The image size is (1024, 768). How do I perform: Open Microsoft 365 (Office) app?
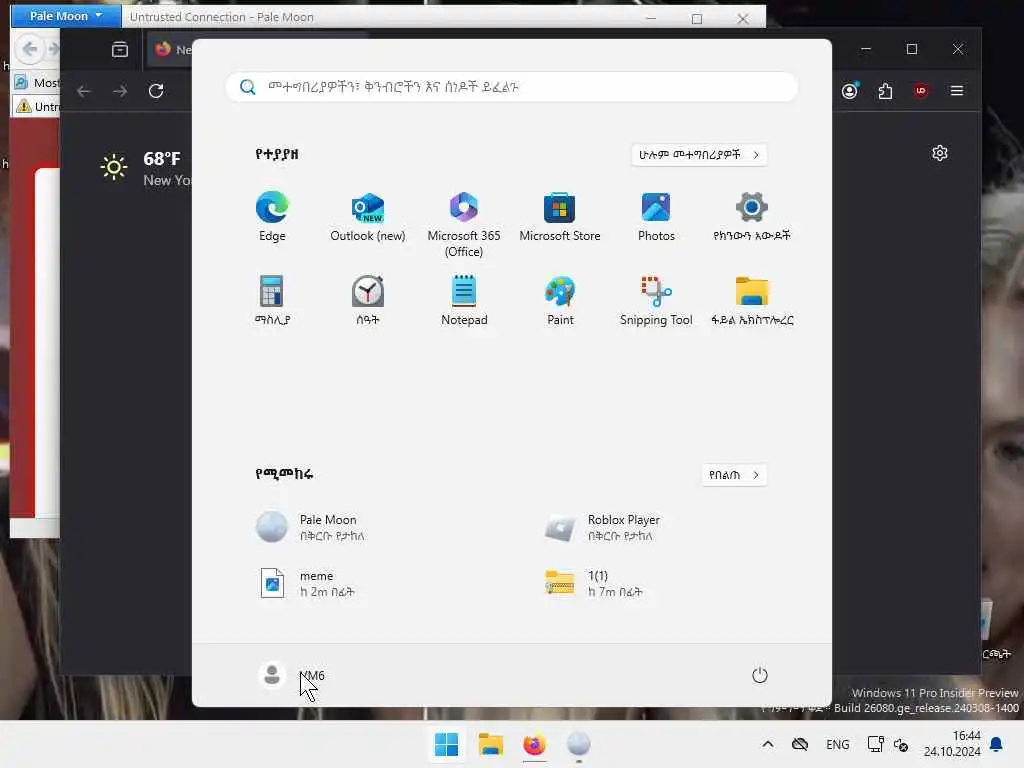click(464, 225)
